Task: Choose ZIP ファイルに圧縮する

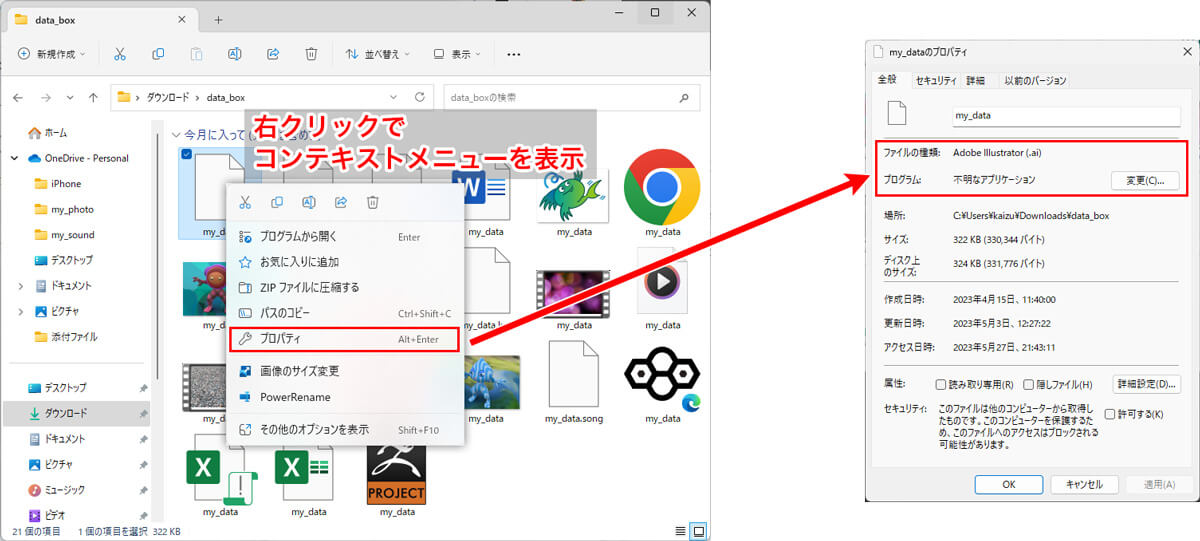Action: tap(347, 287)
